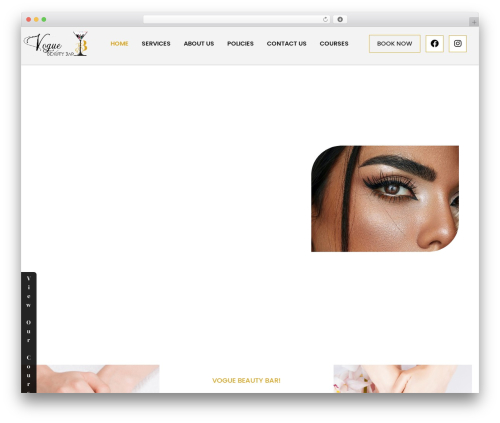Go to the Courses menu item
The height and width of the screenshot is (423, 500).
(334, 44)
